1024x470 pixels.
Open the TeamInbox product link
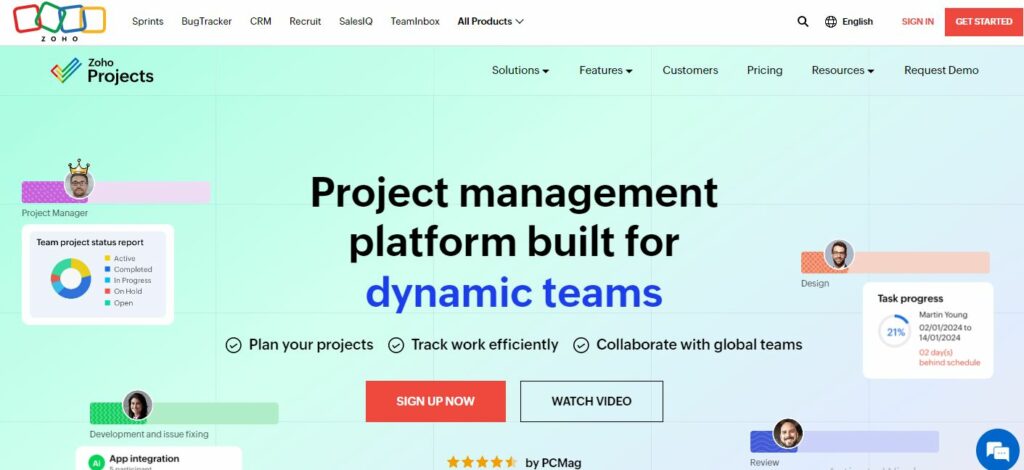pos(415,22)
